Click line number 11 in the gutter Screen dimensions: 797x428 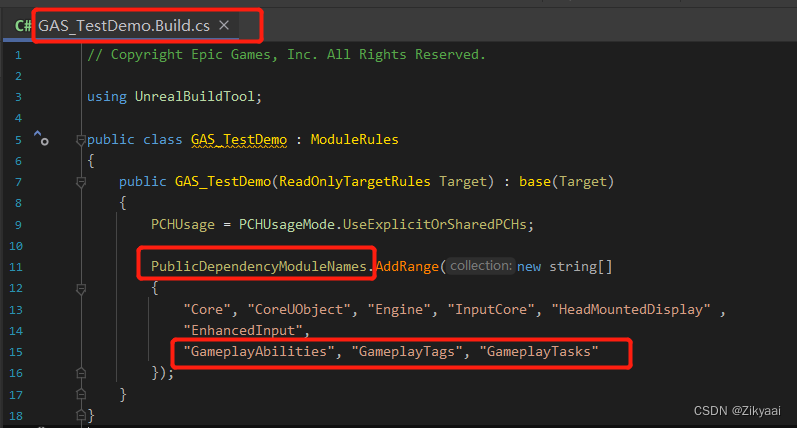[16, 267]
